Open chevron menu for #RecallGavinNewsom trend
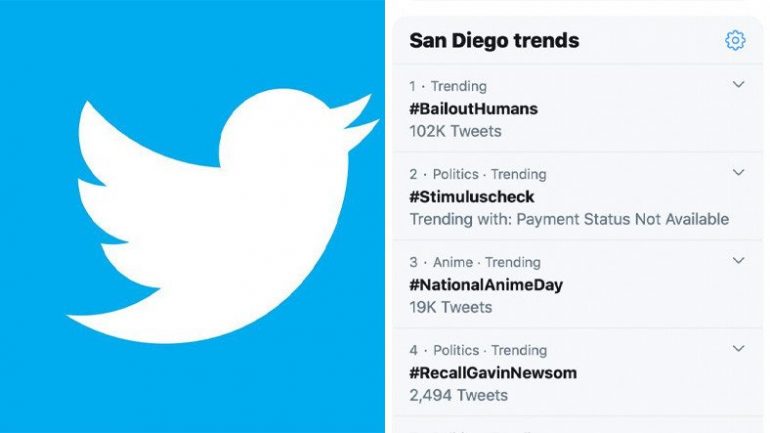The height and width of the screenshot is (433, 770). point(738,349)
